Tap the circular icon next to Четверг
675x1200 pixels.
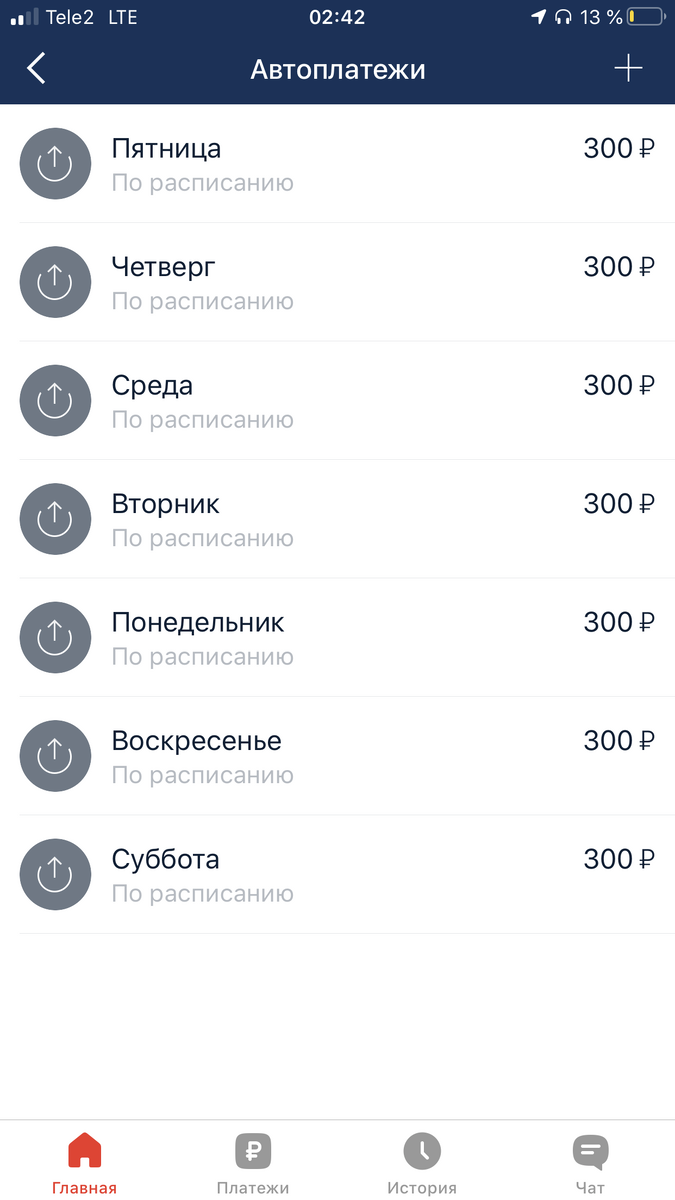[x=55, y=282]
